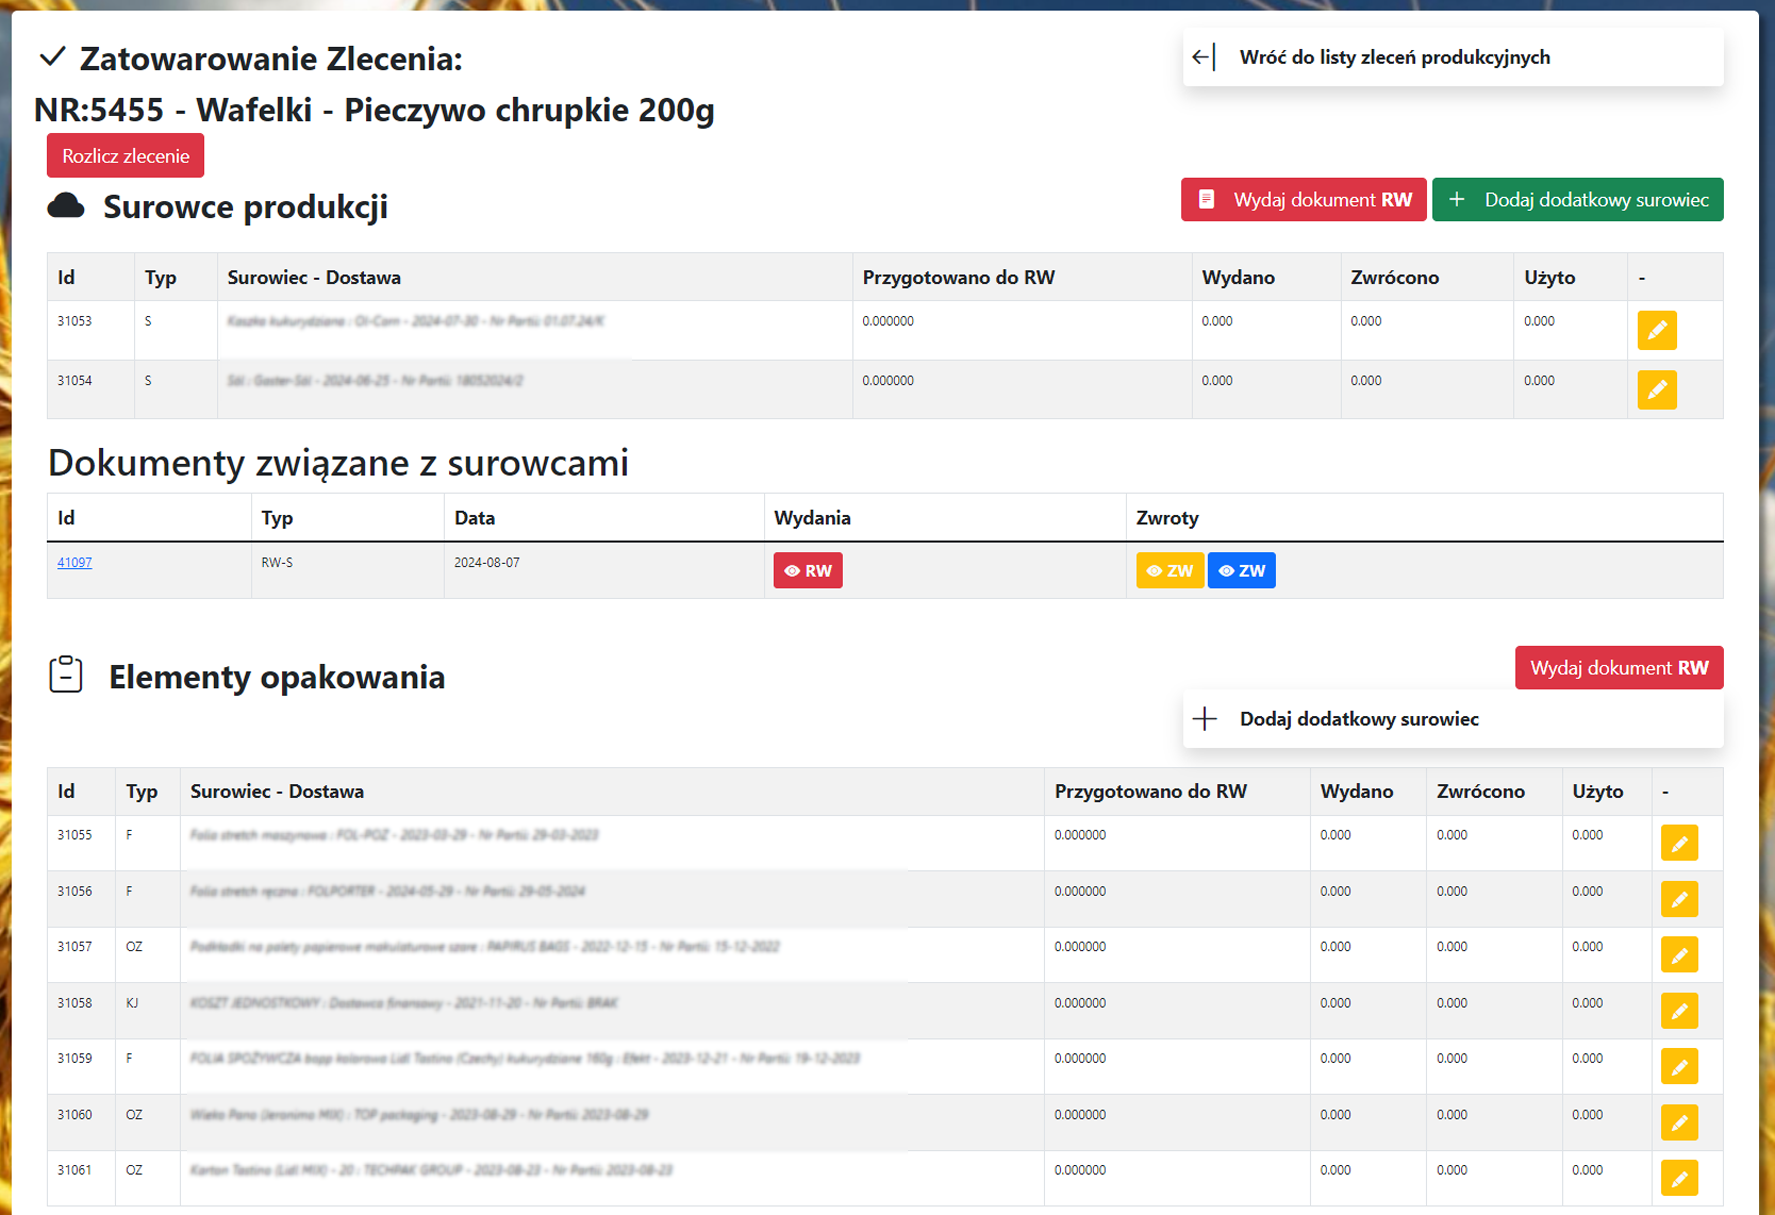The height and width of the screenshot is (1215, 1775).
Task: Click edit icon for row 31058
Action: tap(1679, 1011)
